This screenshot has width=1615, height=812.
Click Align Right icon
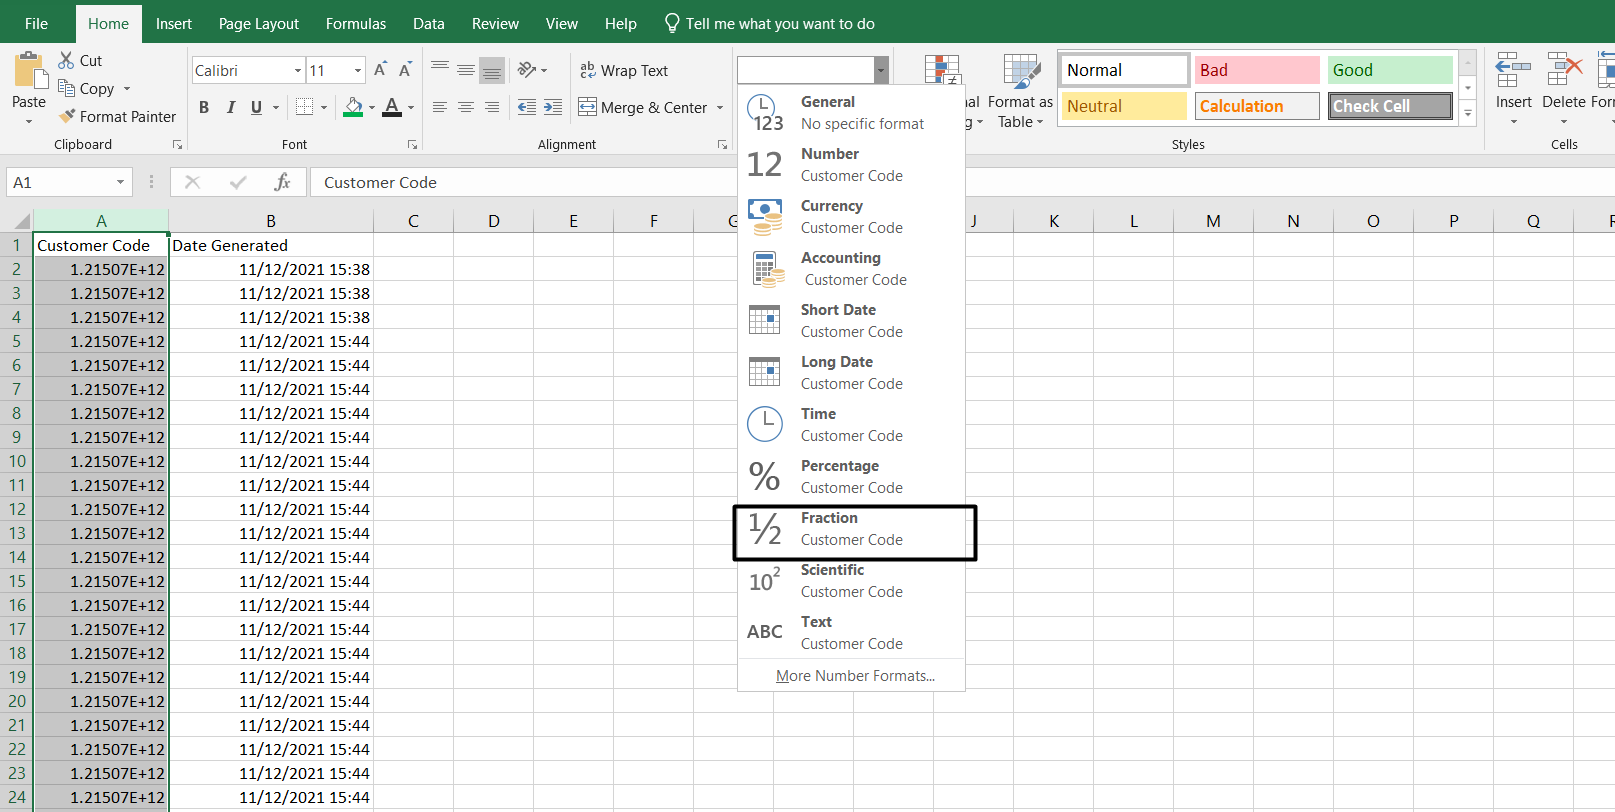click(492, 107)
